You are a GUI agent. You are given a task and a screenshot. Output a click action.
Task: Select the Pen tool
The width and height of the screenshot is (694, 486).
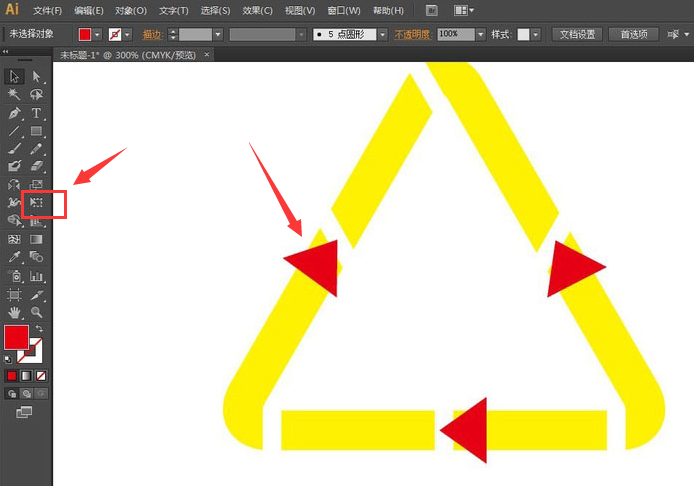[x=14, y=113]
